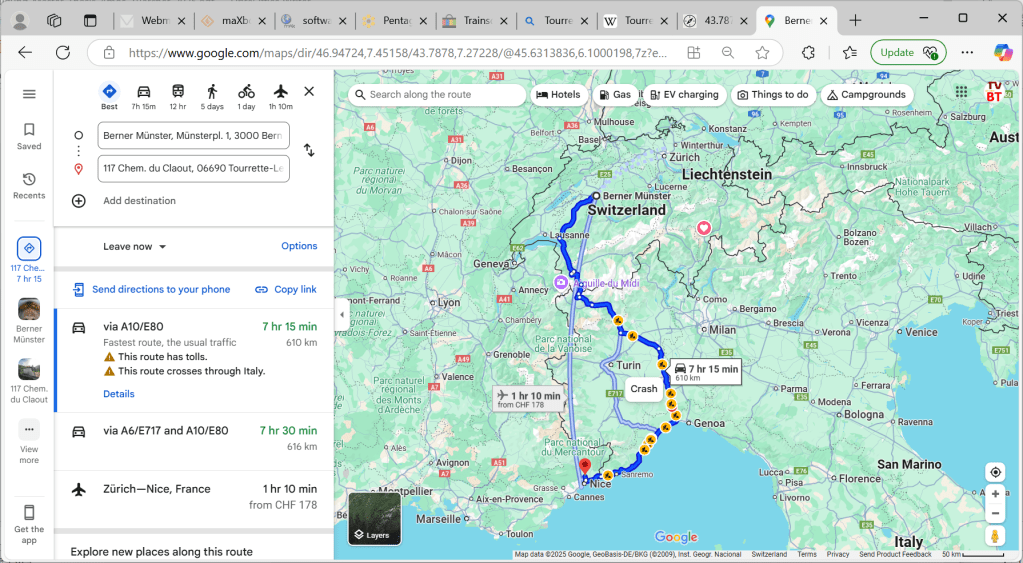Click the Berner Münster starting point field
1023x563 pixels.
click(193, 135)
